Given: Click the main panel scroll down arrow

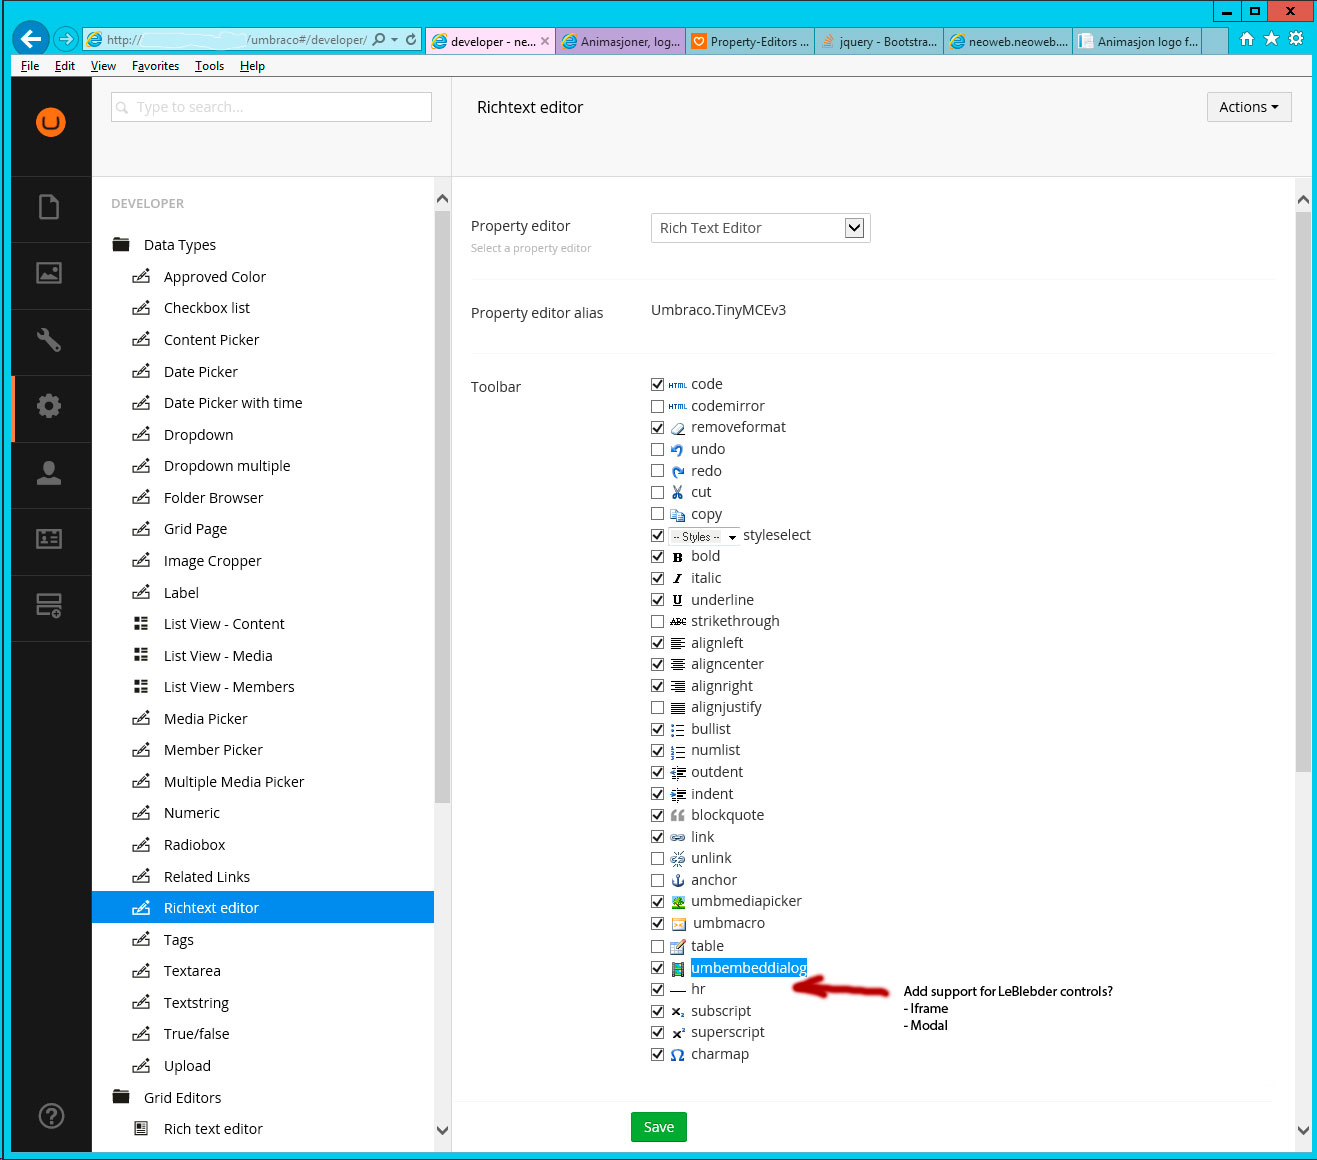Looking at the screenshot, I should 1303,1130.
